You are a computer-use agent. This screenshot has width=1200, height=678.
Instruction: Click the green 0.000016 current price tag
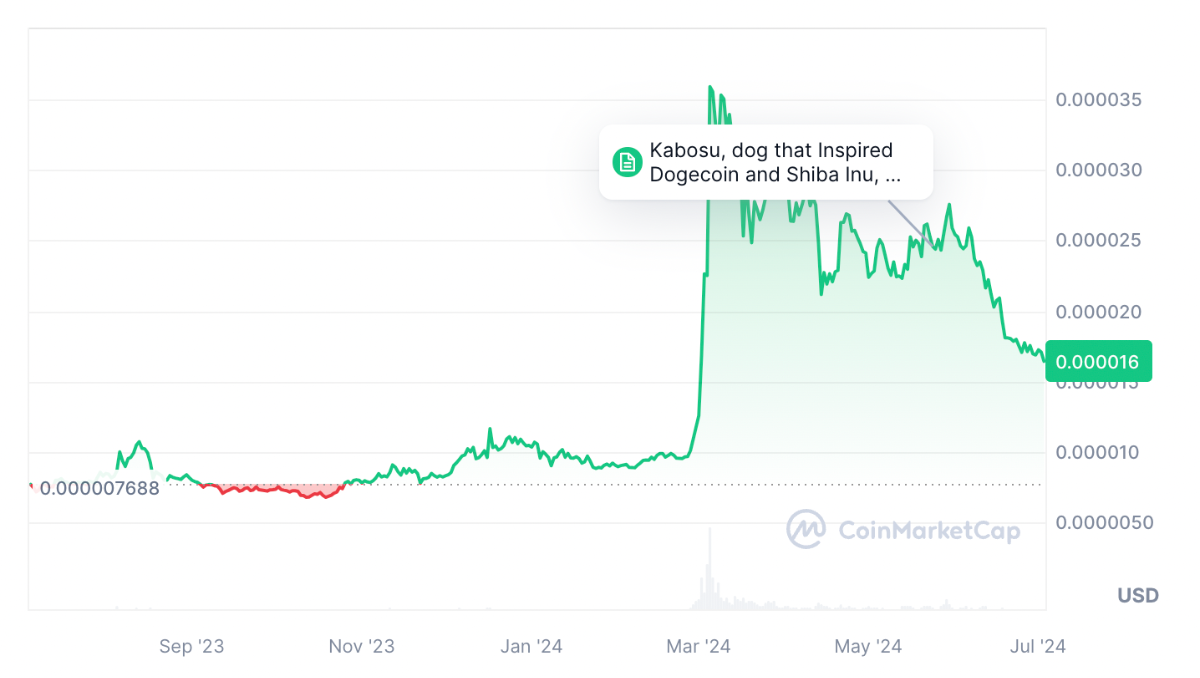(x=1098, y=361)
